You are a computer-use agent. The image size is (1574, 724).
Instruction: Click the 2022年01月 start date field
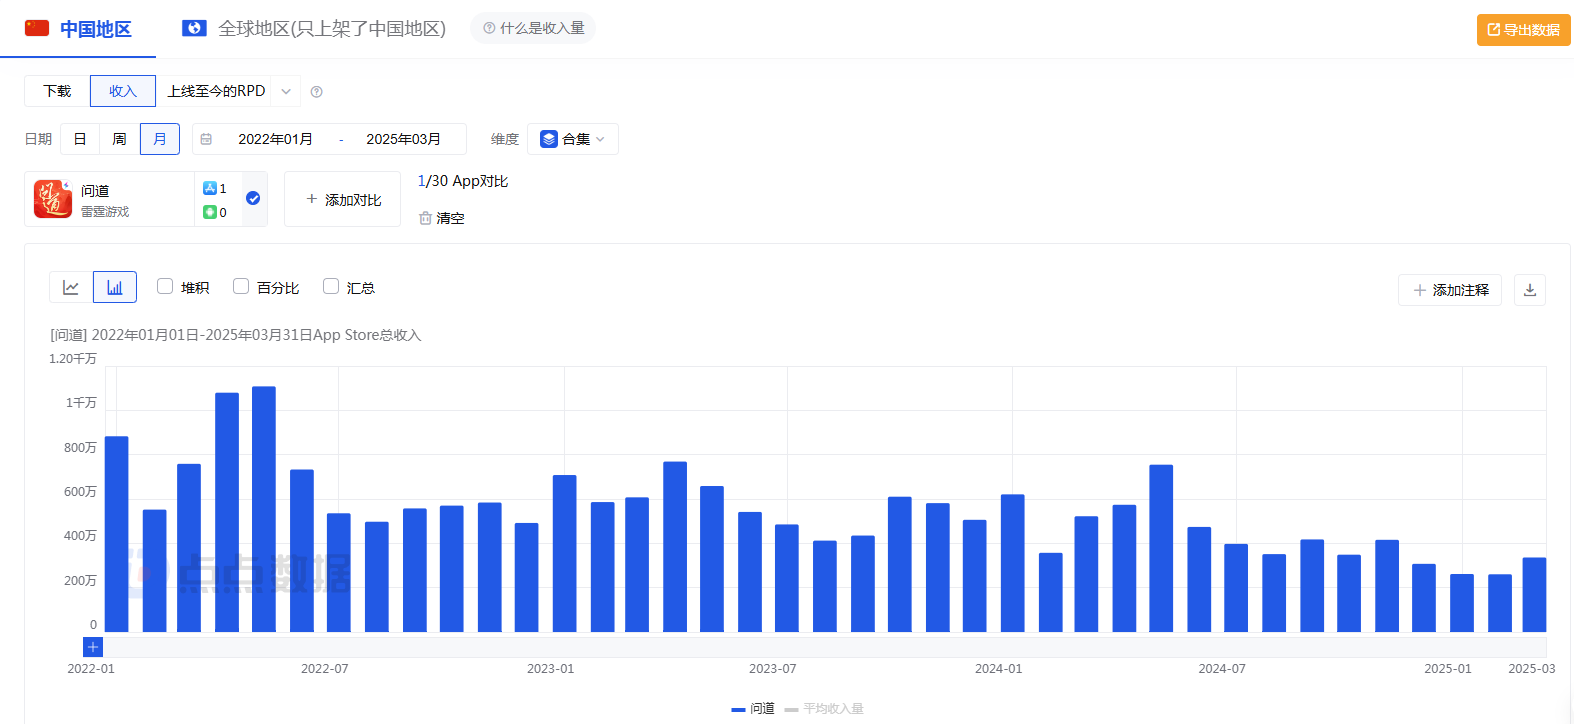tap(275, 139)
